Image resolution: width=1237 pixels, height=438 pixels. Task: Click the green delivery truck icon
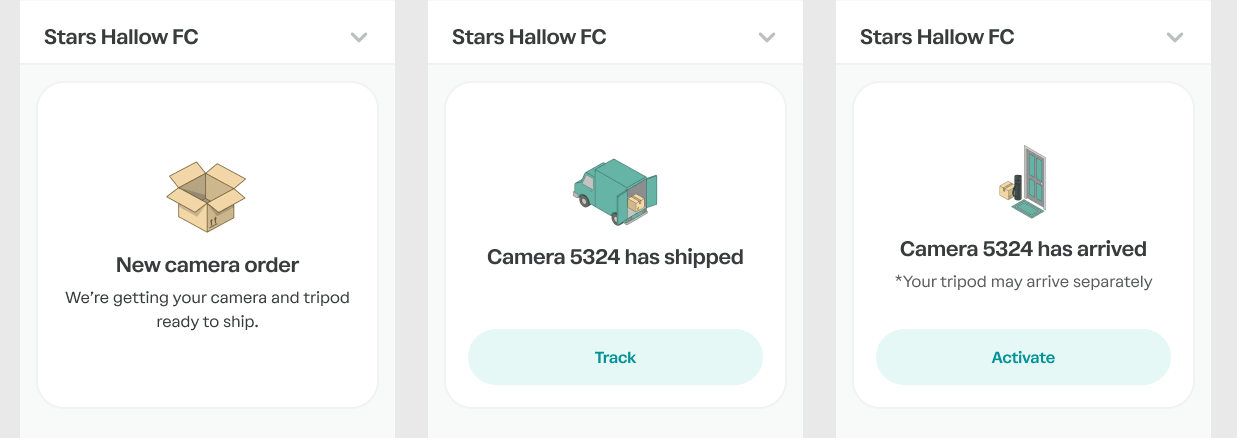click(614, 189)
